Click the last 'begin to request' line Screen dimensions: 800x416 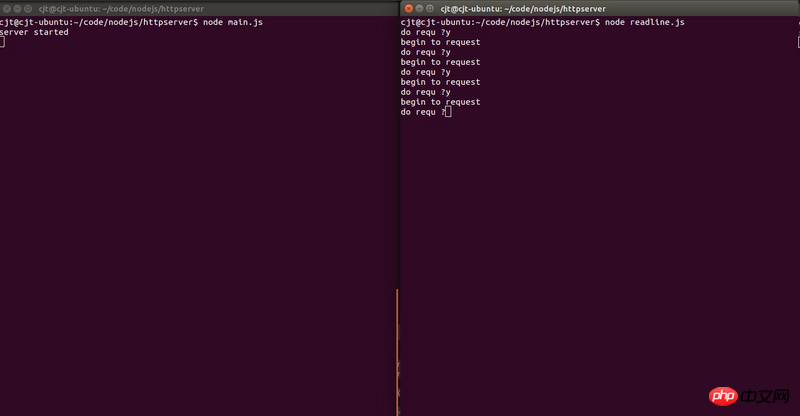[x=440, y=102]
